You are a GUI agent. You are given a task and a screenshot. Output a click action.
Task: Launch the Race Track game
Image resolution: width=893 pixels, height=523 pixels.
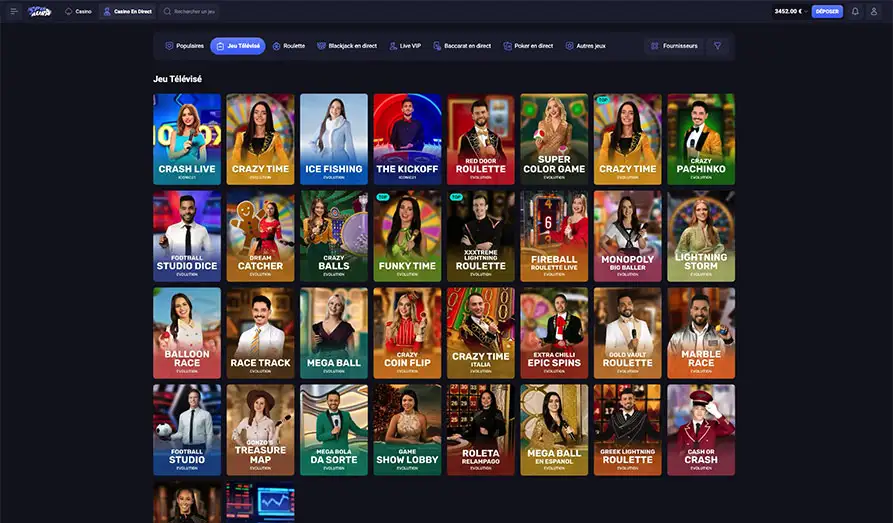pos(260,333)
